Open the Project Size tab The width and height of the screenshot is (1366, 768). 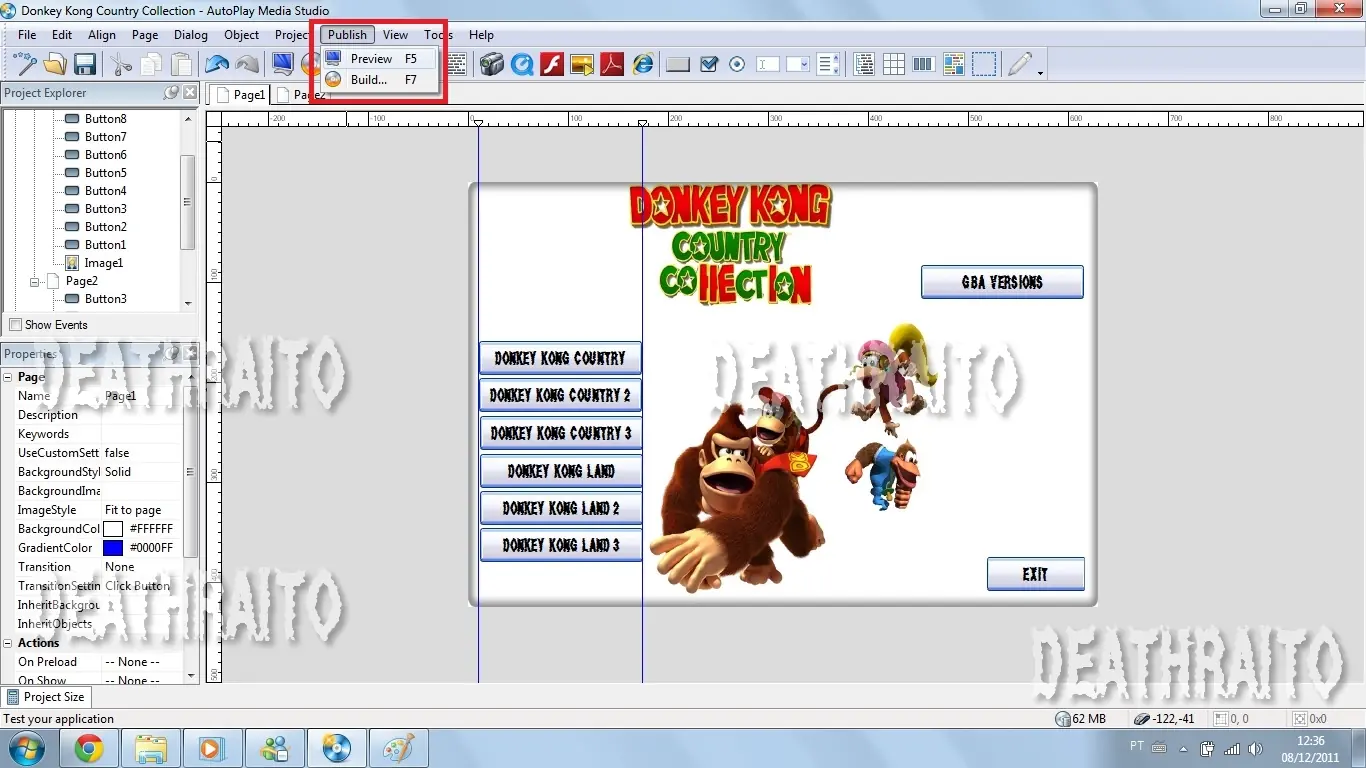[46, 697]
